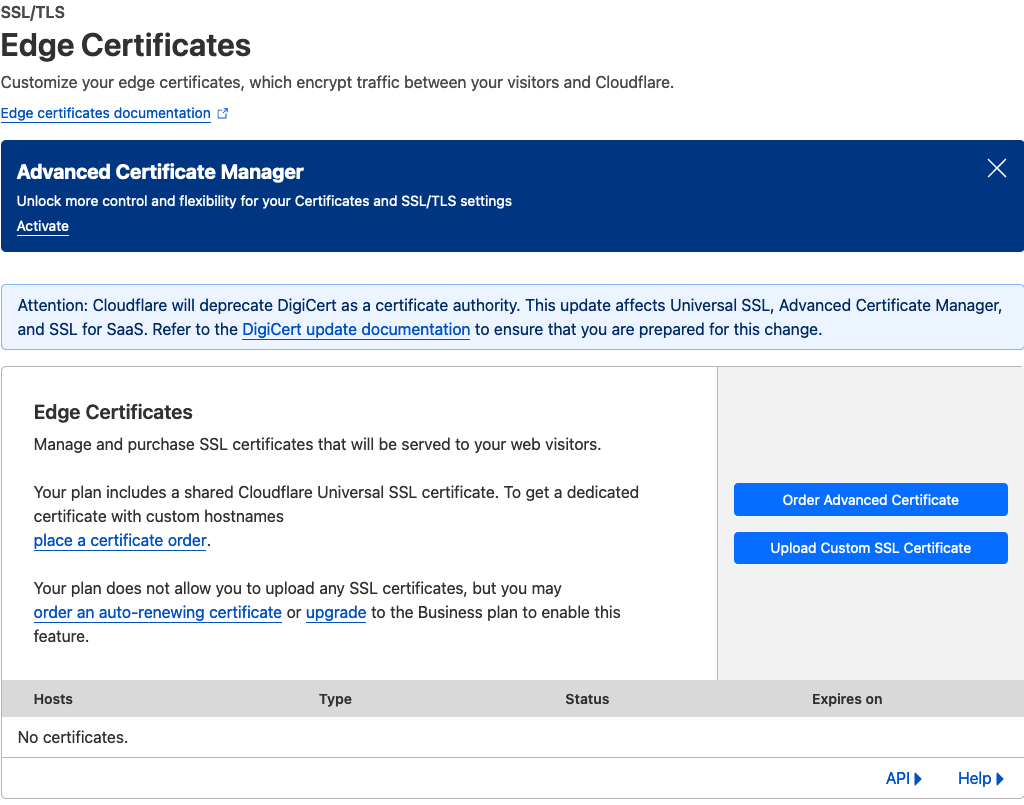The width and height of the screenshot is (1024, 805).
Task: Expand the API section
Action: tap(903, 779)
